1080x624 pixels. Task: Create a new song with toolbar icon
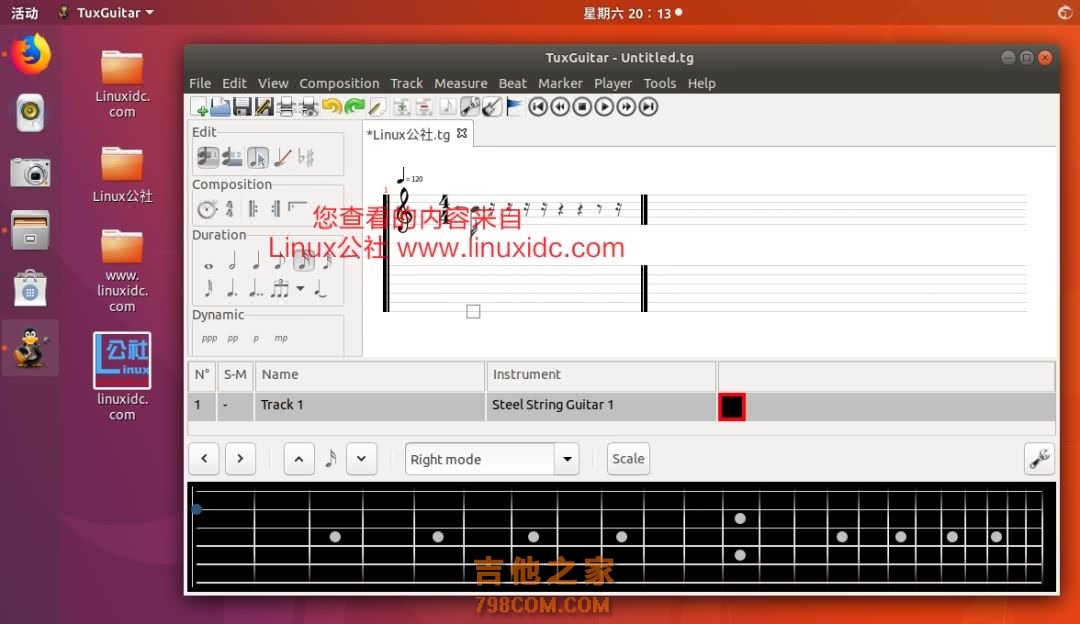(x=200, y=107)
